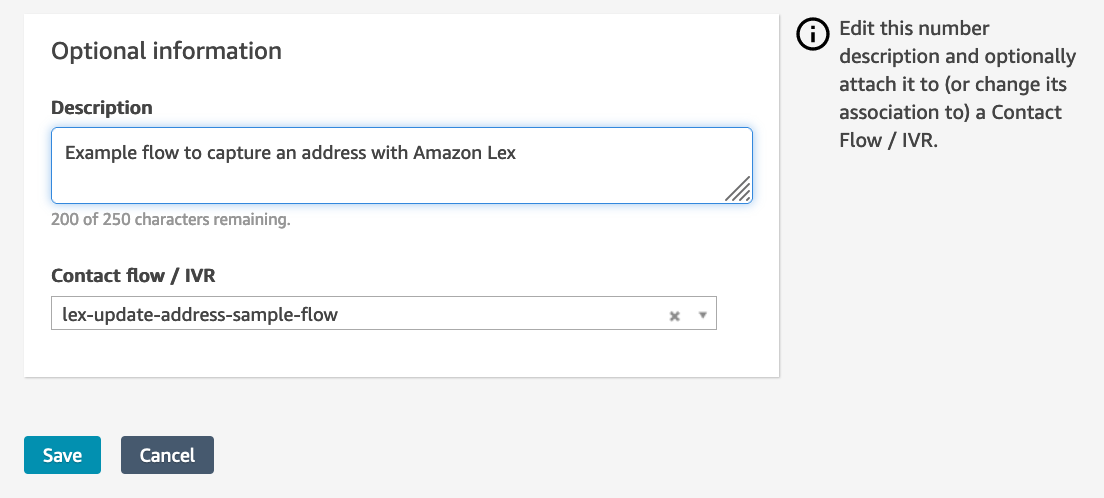Click the 'Description' field label

point(102,107)
